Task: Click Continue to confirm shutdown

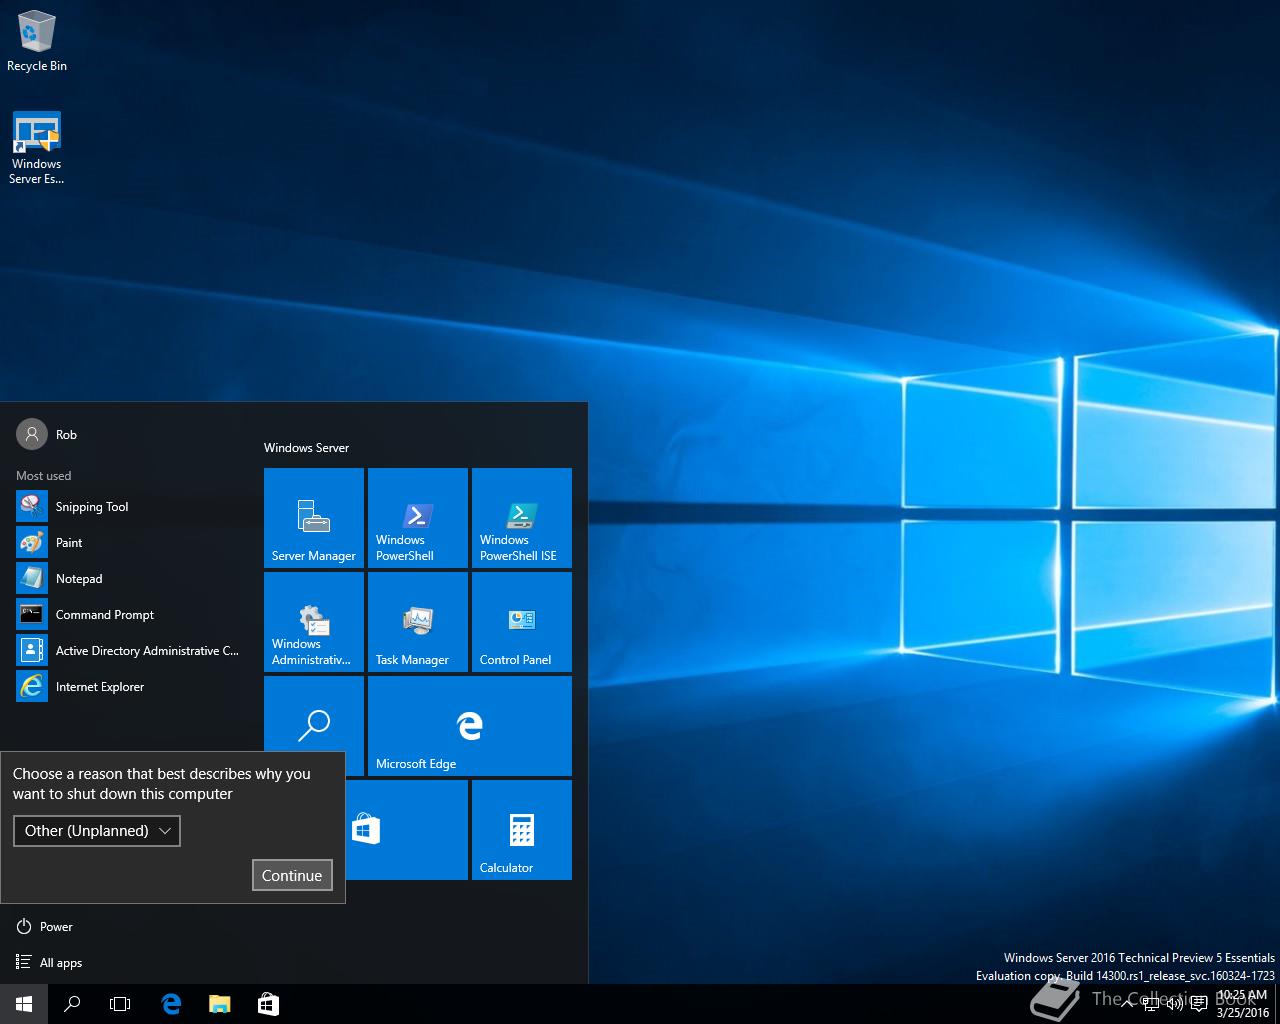Action: (x=292, y=875)
